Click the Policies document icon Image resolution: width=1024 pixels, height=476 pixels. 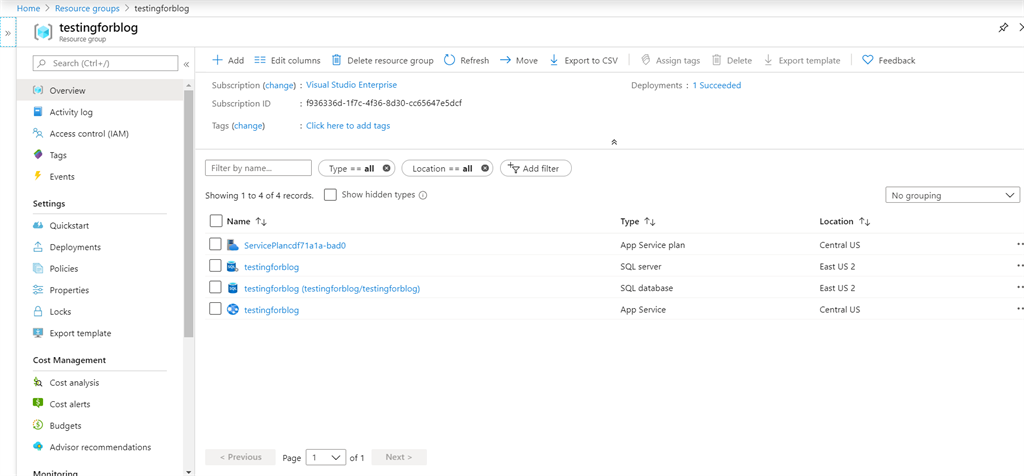point(38,268)
